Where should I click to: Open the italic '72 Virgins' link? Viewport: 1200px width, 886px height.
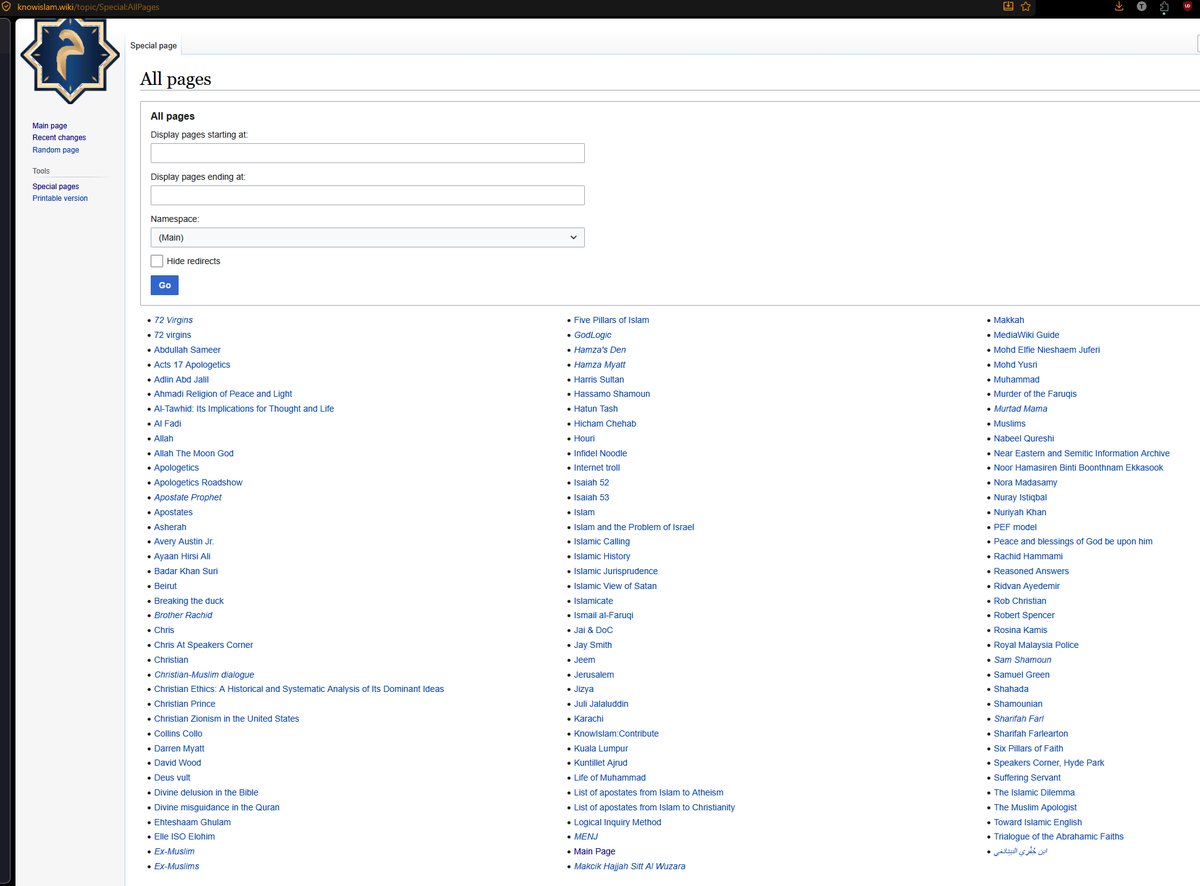tap(173, 320)
